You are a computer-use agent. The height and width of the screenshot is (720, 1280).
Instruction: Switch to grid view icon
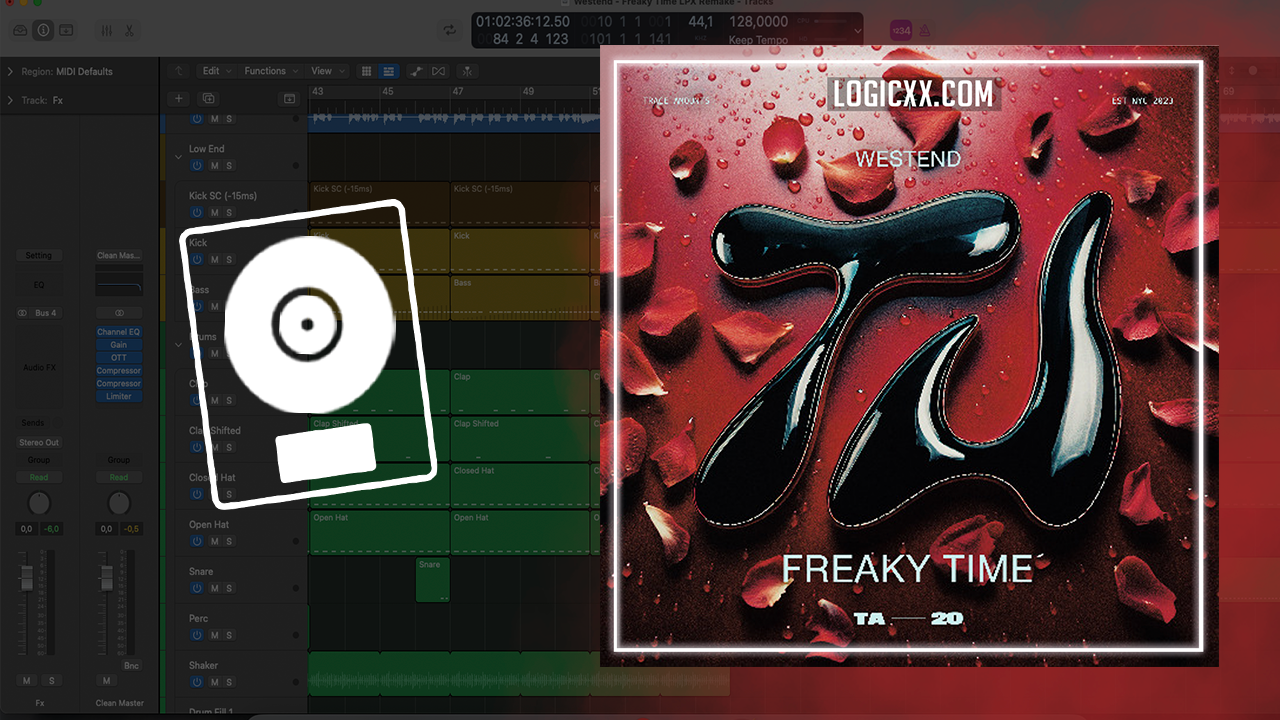click(366, 71)
